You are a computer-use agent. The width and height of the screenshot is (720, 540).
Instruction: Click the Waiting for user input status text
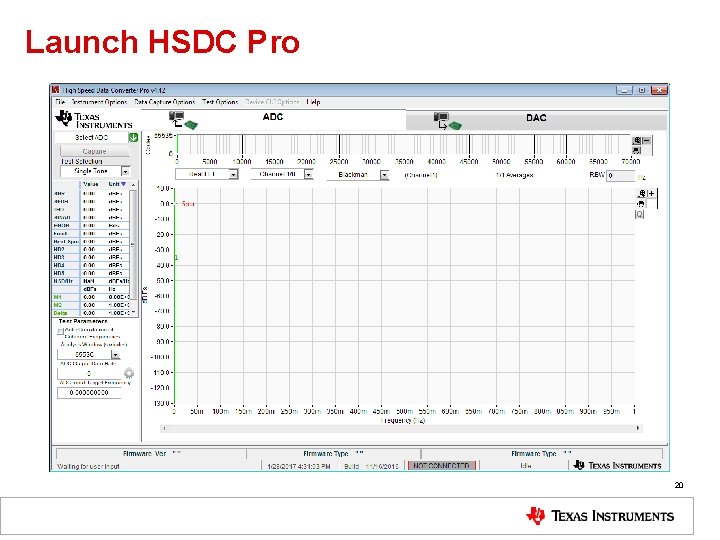pos(88,467)
